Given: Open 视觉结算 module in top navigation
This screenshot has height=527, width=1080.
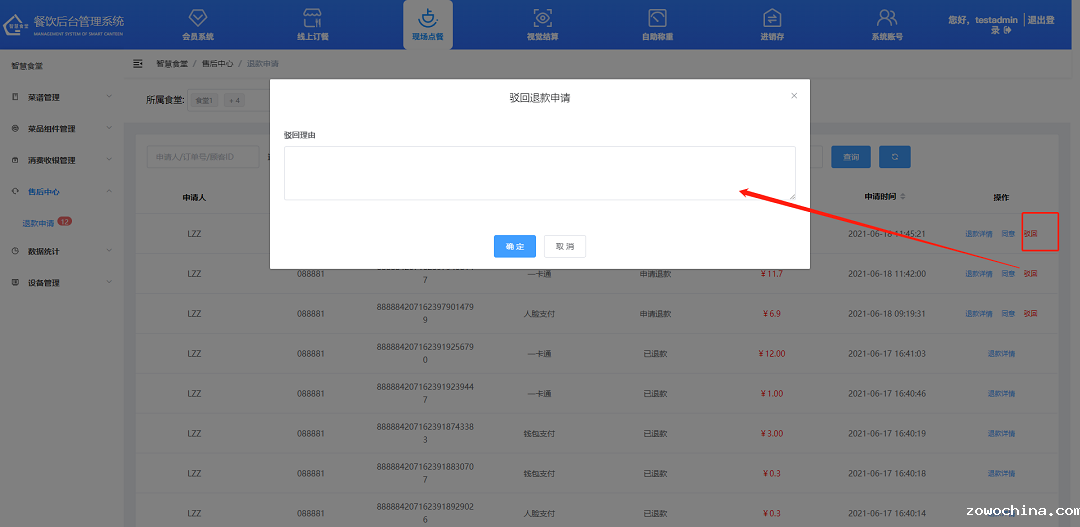Looking at the screenshot, I should tap(542, 24).
